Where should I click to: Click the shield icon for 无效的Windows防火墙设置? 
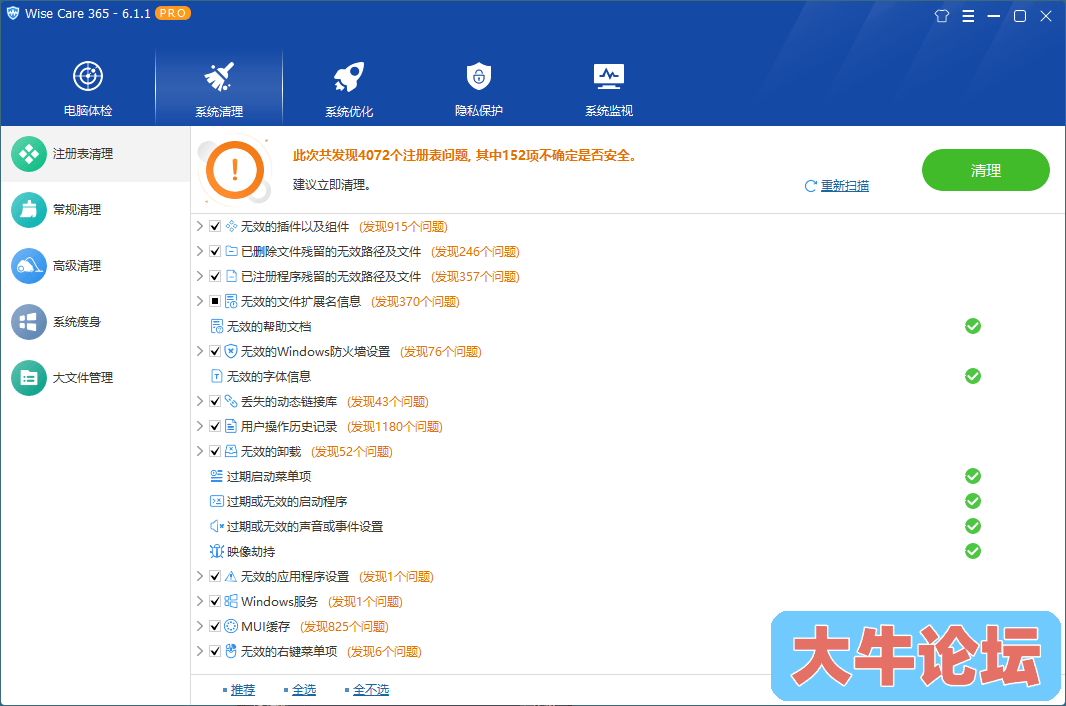(x=231, y=352)
